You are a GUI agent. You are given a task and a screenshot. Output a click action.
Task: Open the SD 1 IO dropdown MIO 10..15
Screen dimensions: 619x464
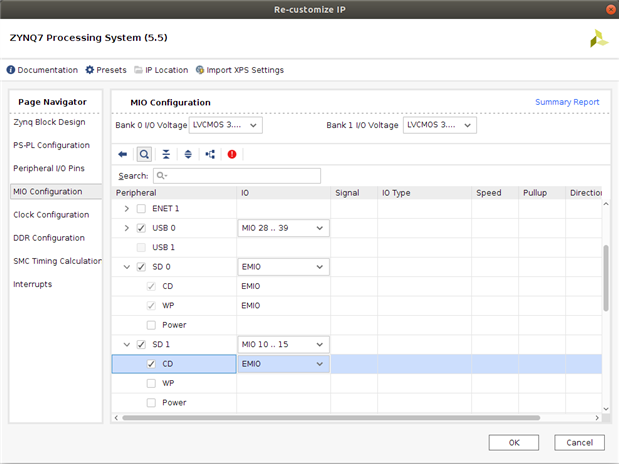point(283,345)
